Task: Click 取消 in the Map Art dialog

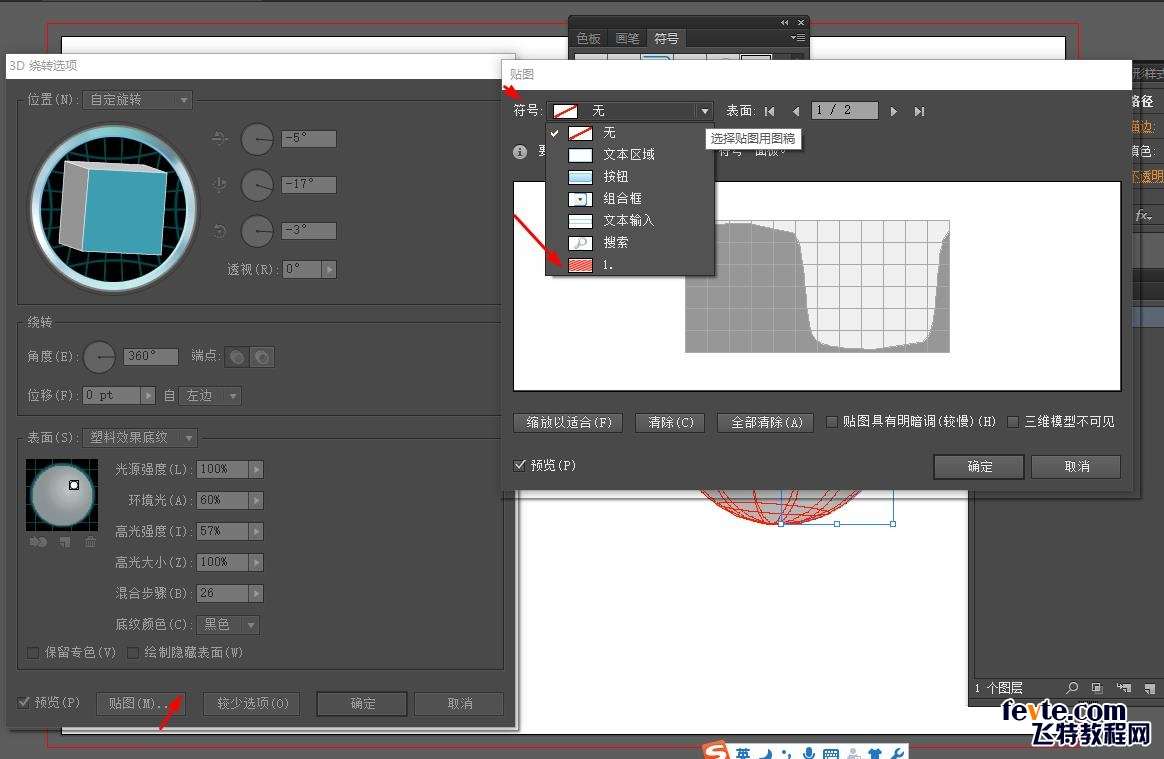Action: tap(1076, 466)
